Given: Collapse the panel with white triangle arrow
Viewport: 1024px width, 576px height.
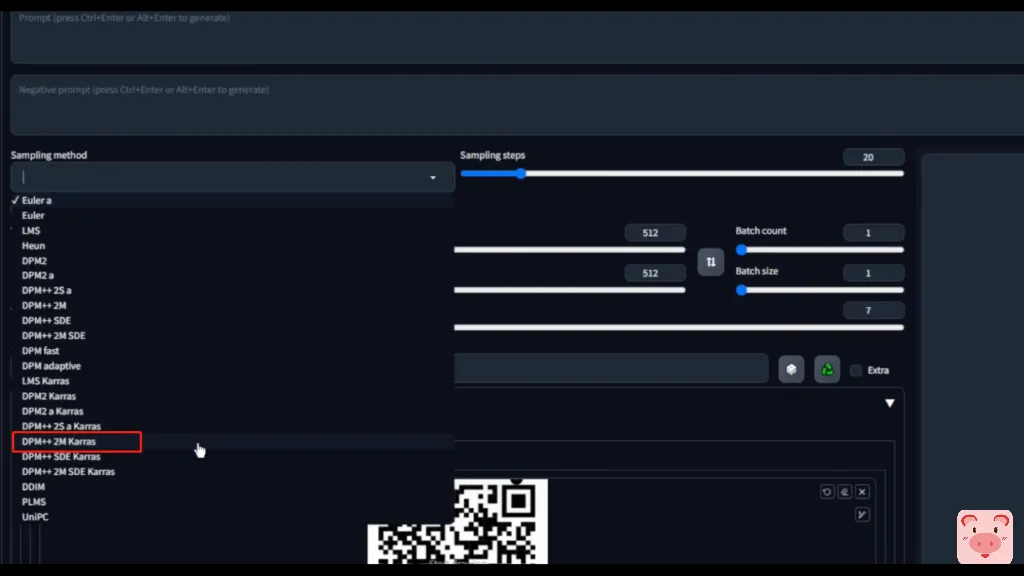Looking at the screenshot, I should (889, 403).
